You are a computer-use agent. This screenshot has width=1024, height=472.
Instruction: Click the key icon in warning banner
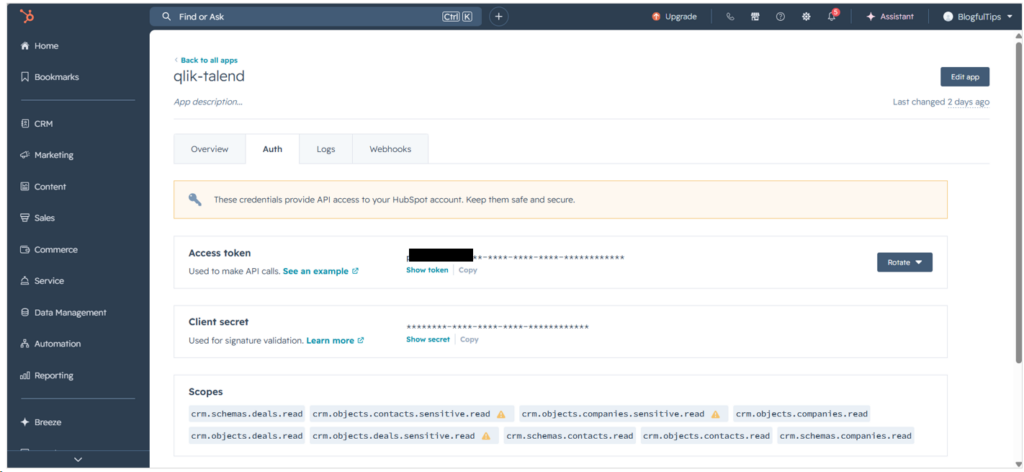pos(195,199)
